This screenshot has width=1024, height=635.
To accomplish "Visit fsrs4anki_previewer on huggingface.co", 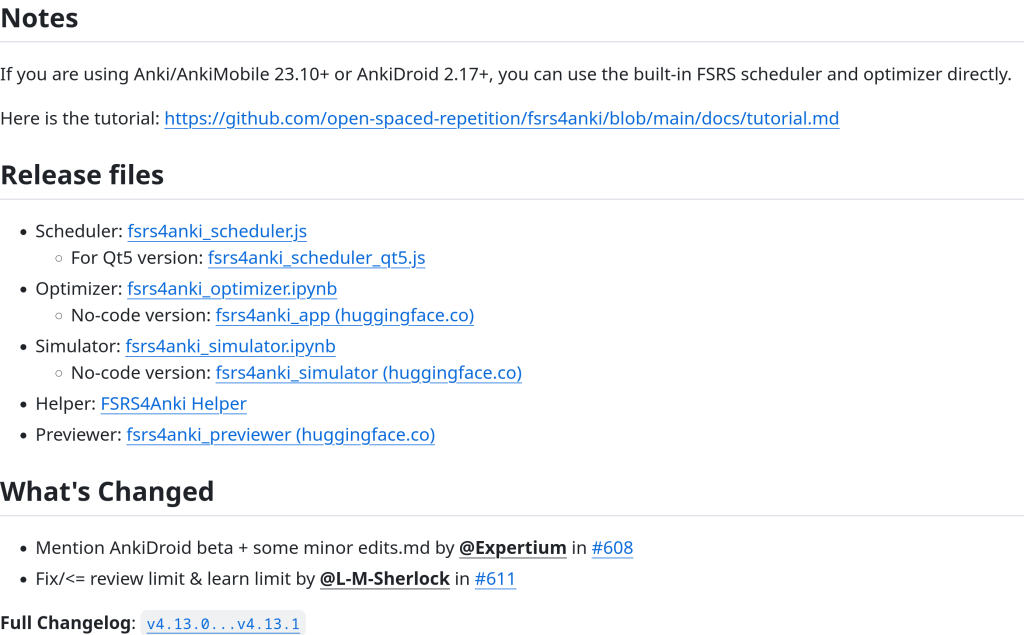I will (280, 435).
